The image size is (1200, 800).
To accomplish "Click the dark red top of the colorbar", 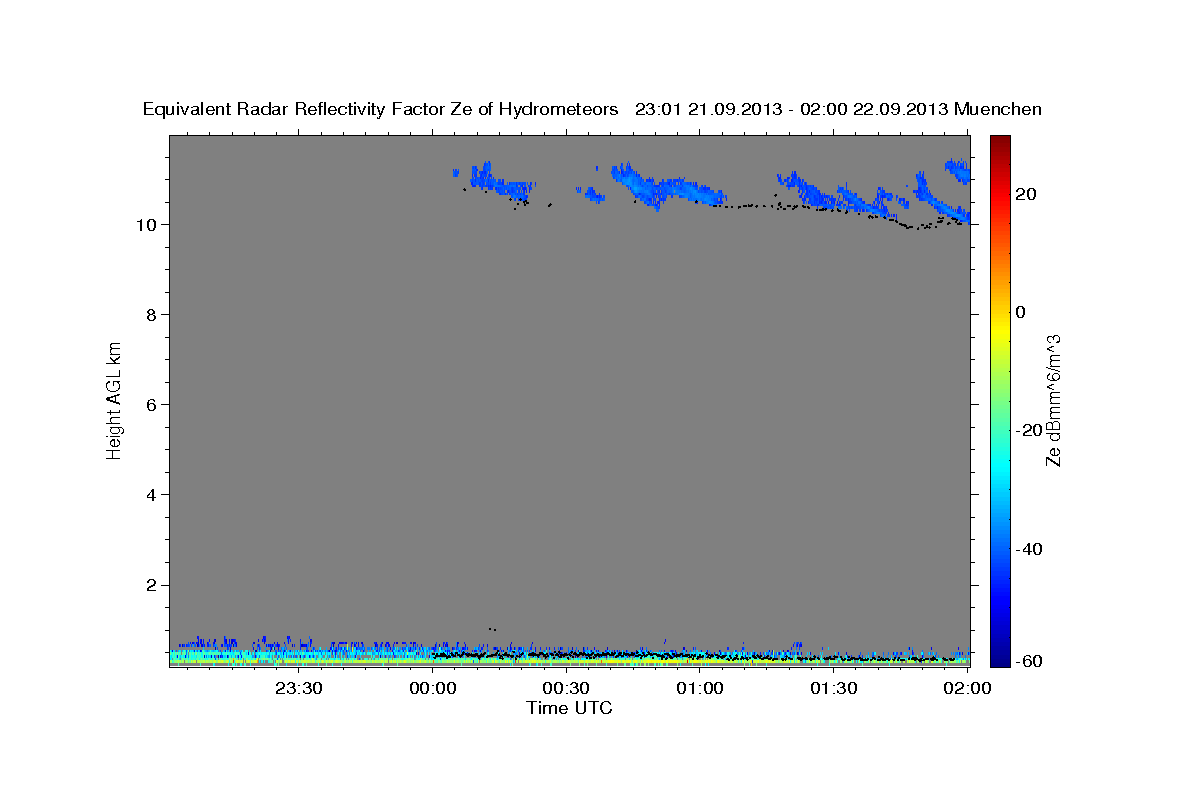I will pos(1002,143).
